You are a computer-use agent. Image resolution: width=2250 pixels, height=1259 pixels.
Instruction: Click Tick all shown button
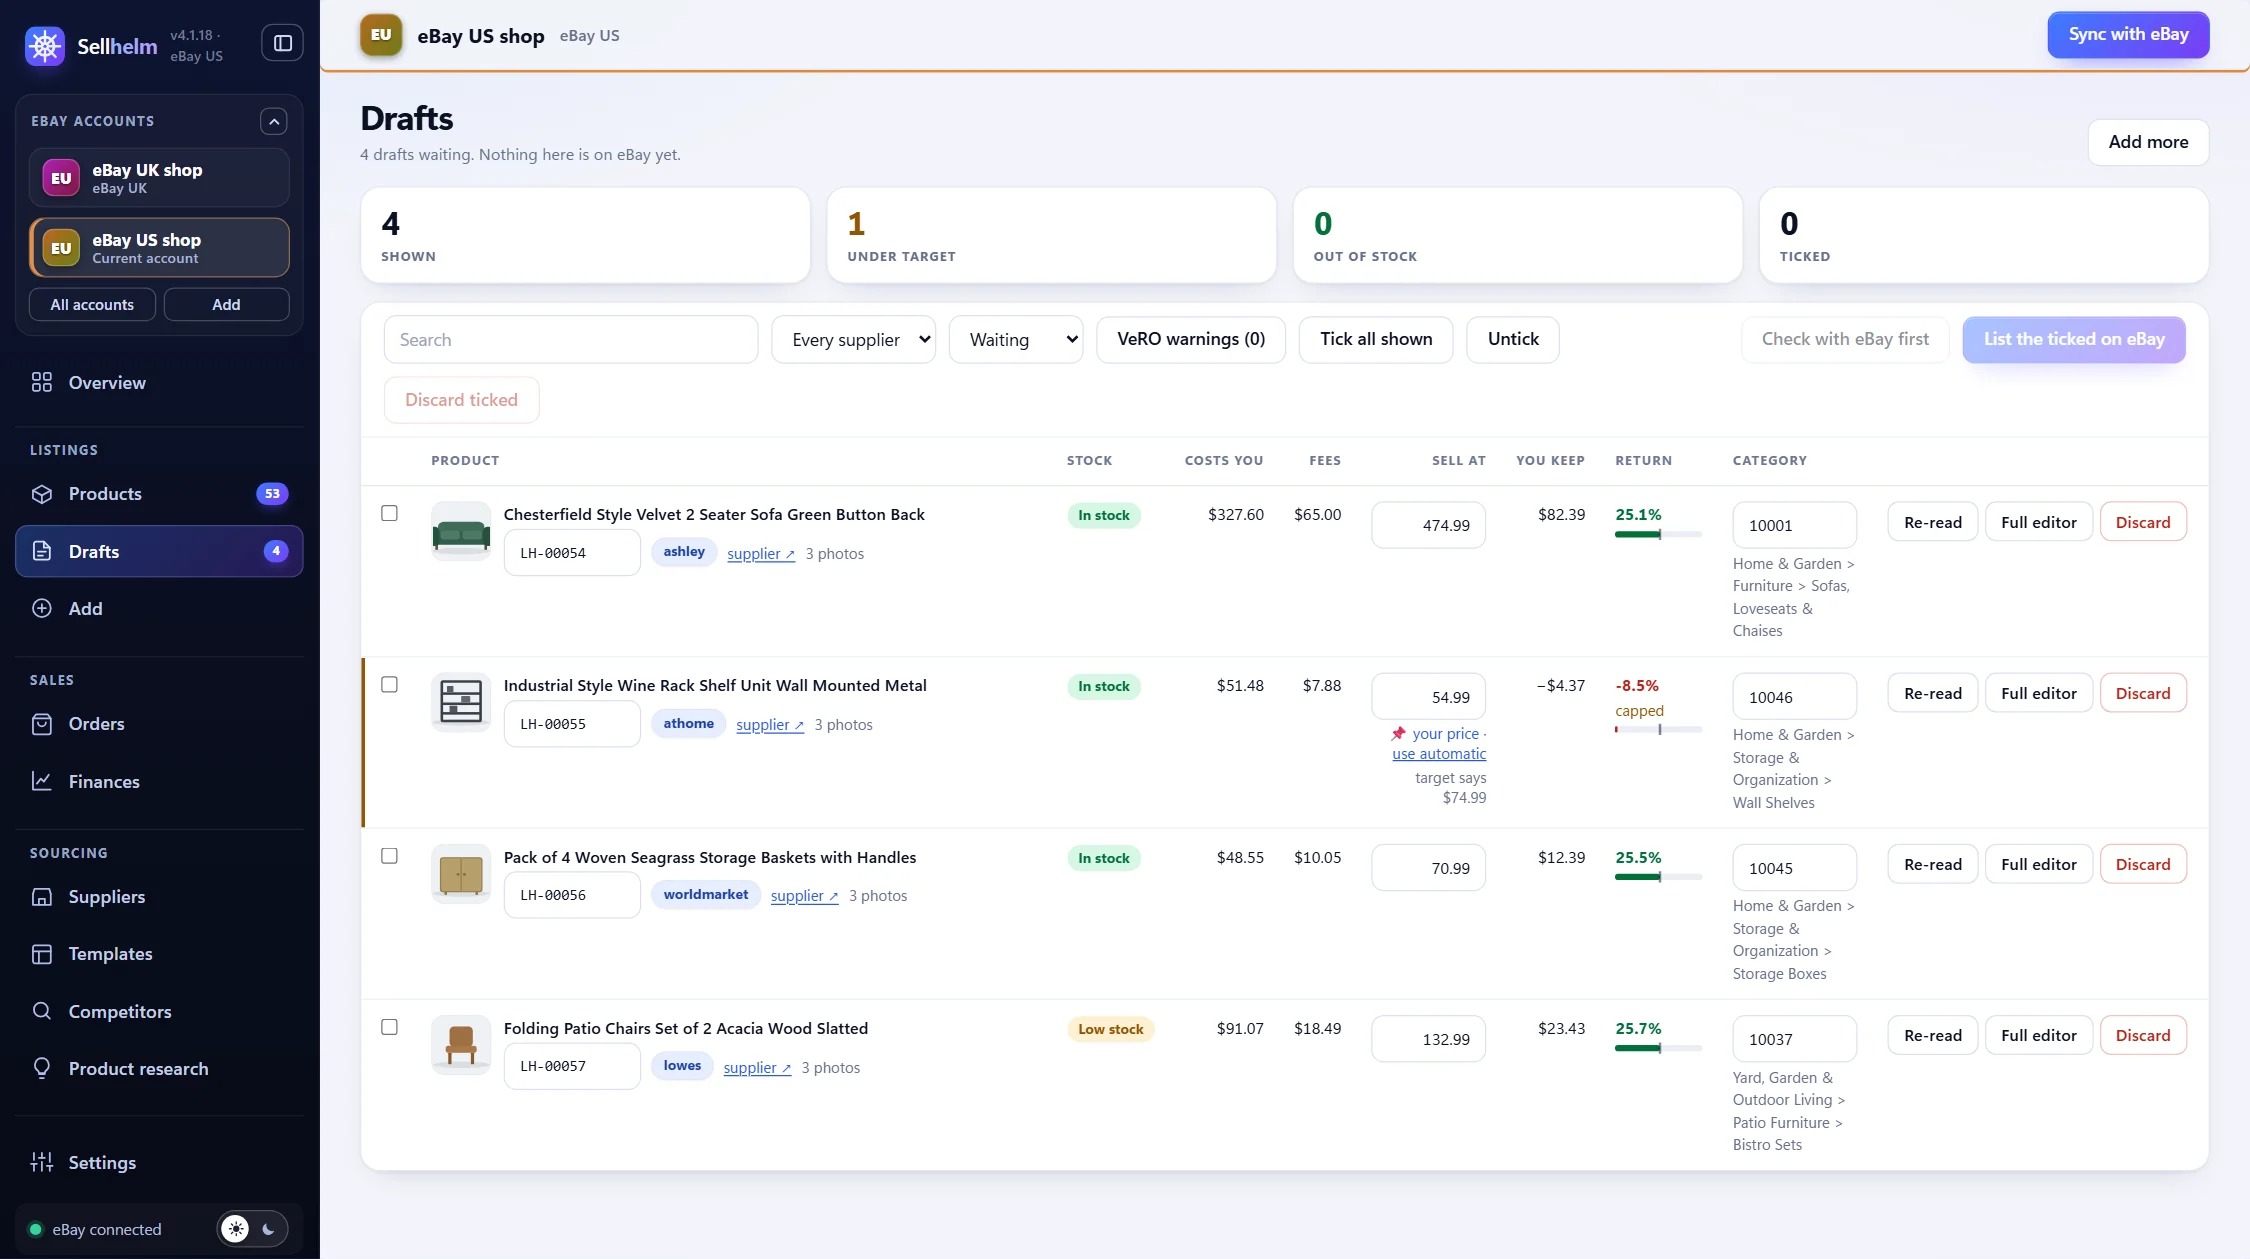[1376, 340]
